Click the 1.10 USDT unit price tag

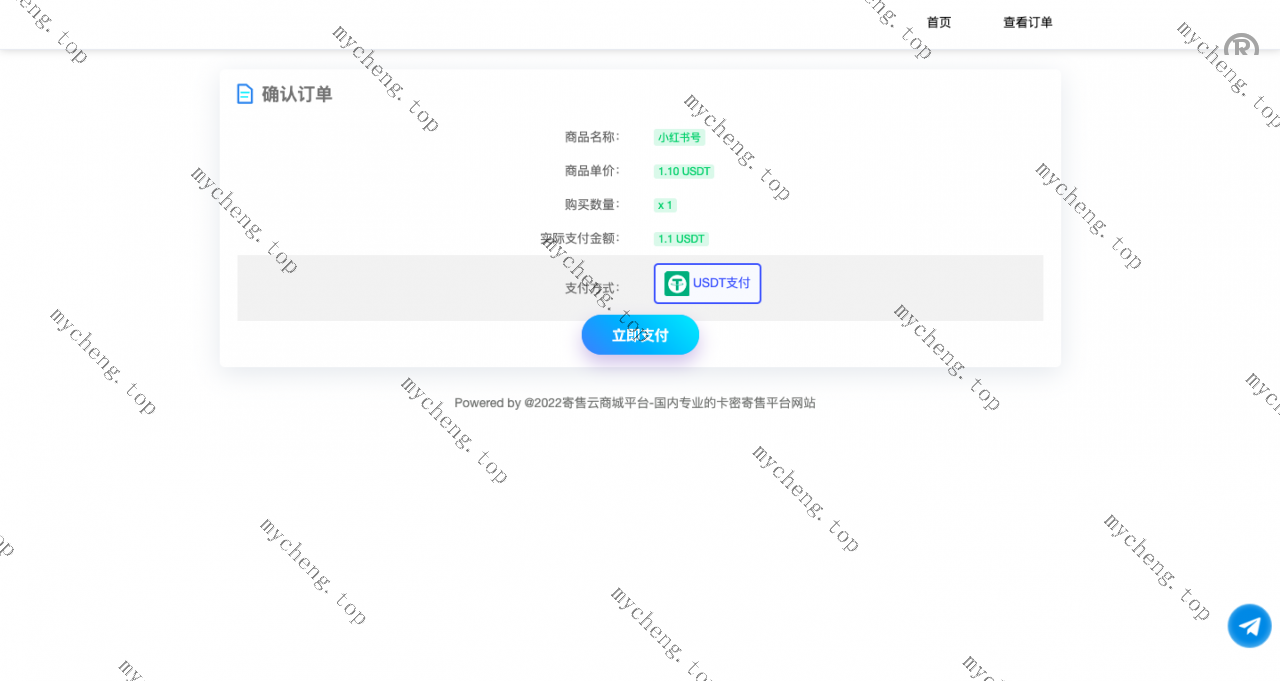point(684,172)
